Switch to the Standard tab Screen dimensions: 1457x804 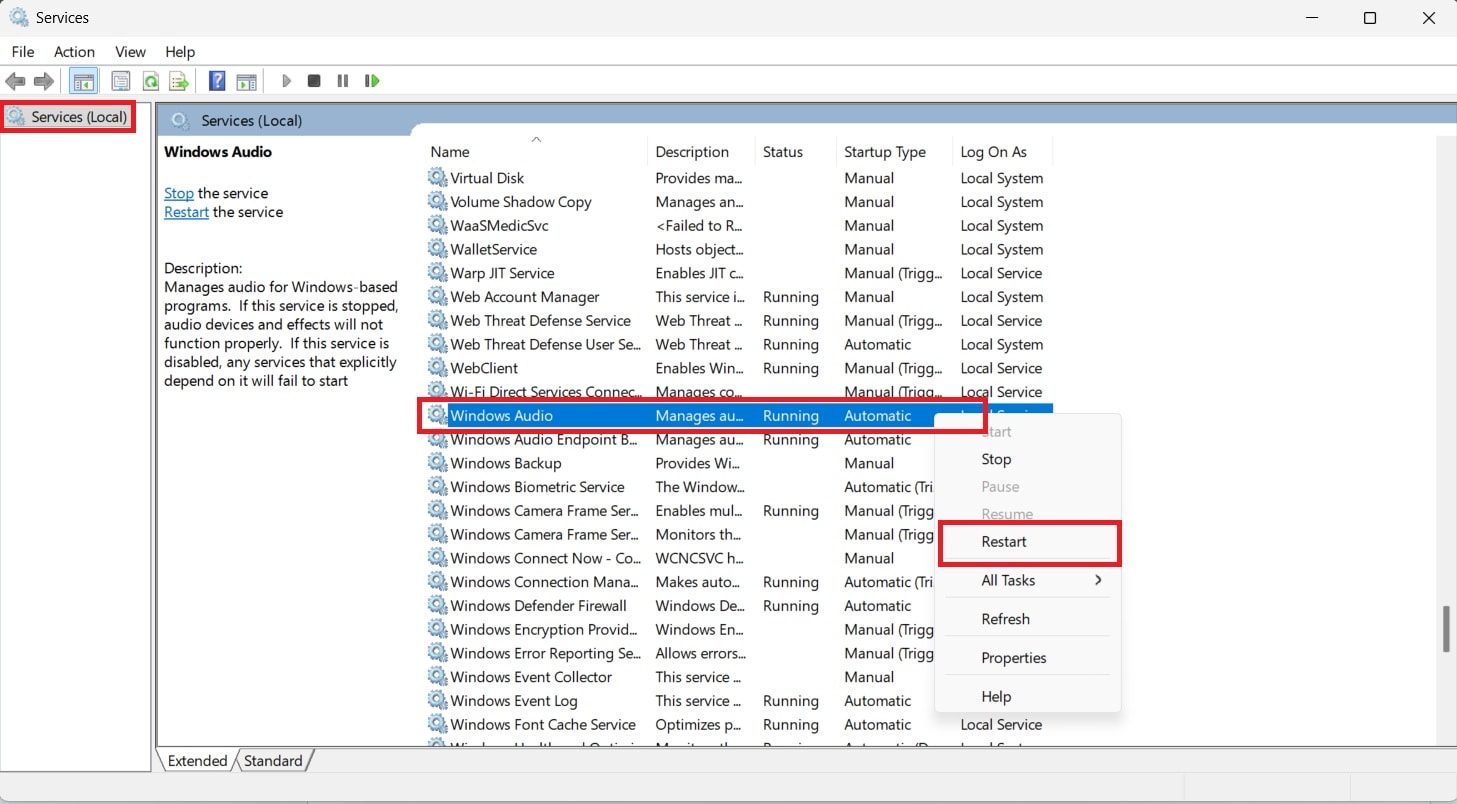pyautogui.click(x=273, y=760)
